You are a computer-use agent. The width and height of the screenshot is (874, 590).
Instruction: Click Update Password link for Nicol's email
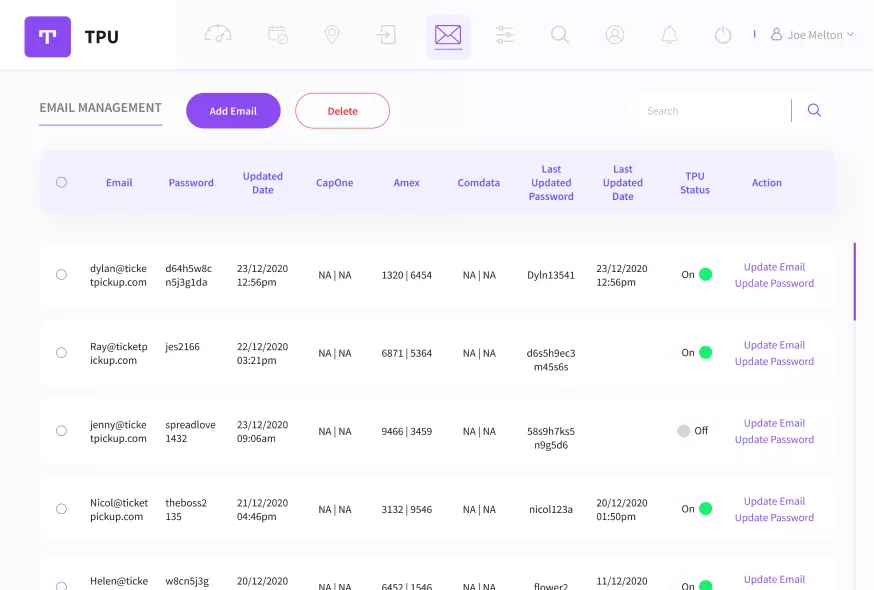coord(774,518)
